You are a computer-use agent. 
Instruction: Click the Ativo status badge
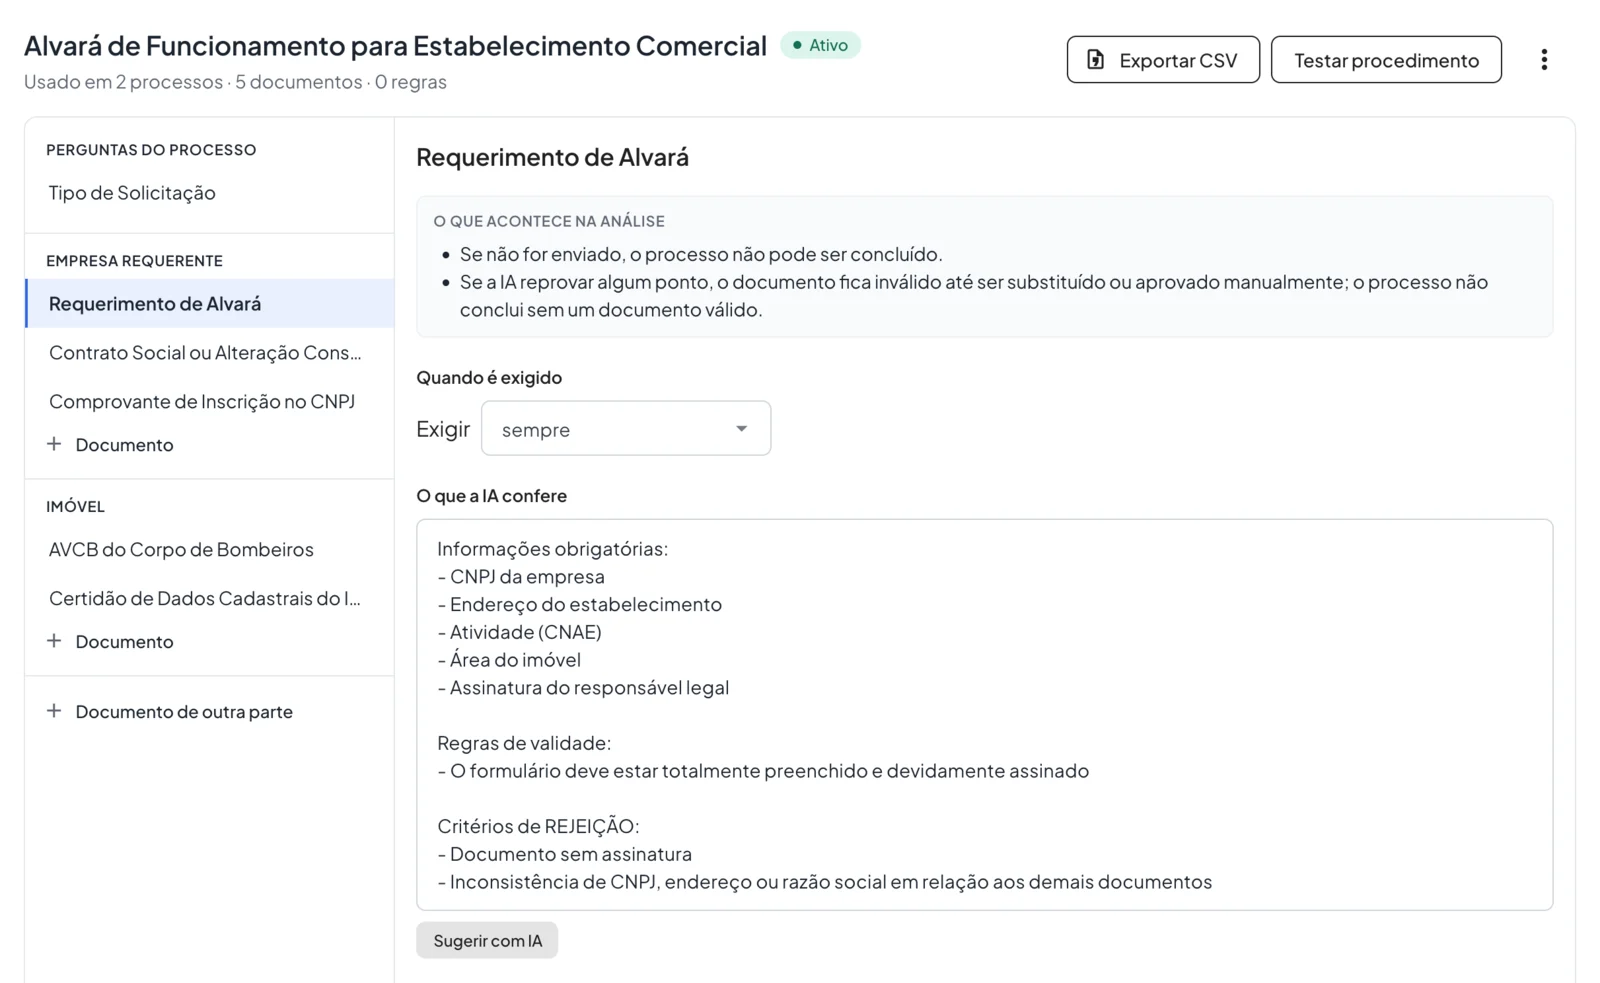820,45
